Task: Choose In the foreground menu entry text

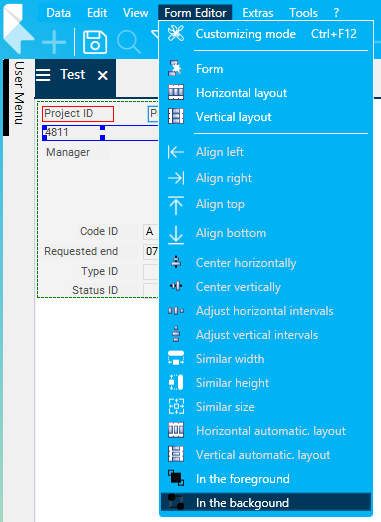Action: 243,479
